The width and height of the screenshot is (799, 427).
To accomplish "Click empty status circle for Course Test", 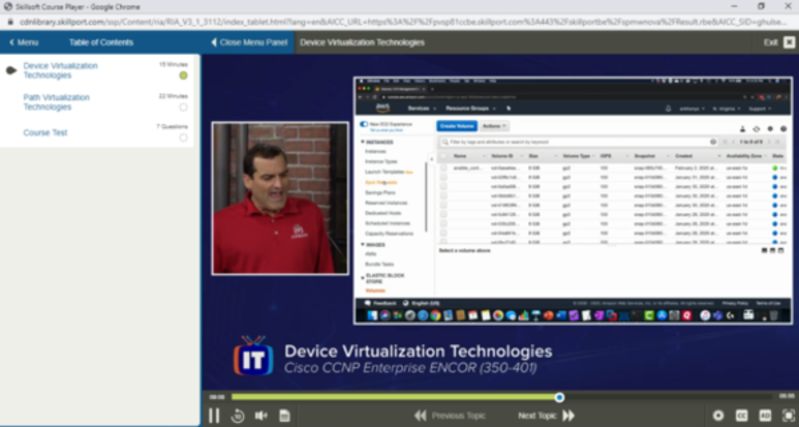I will coord(183,138).
